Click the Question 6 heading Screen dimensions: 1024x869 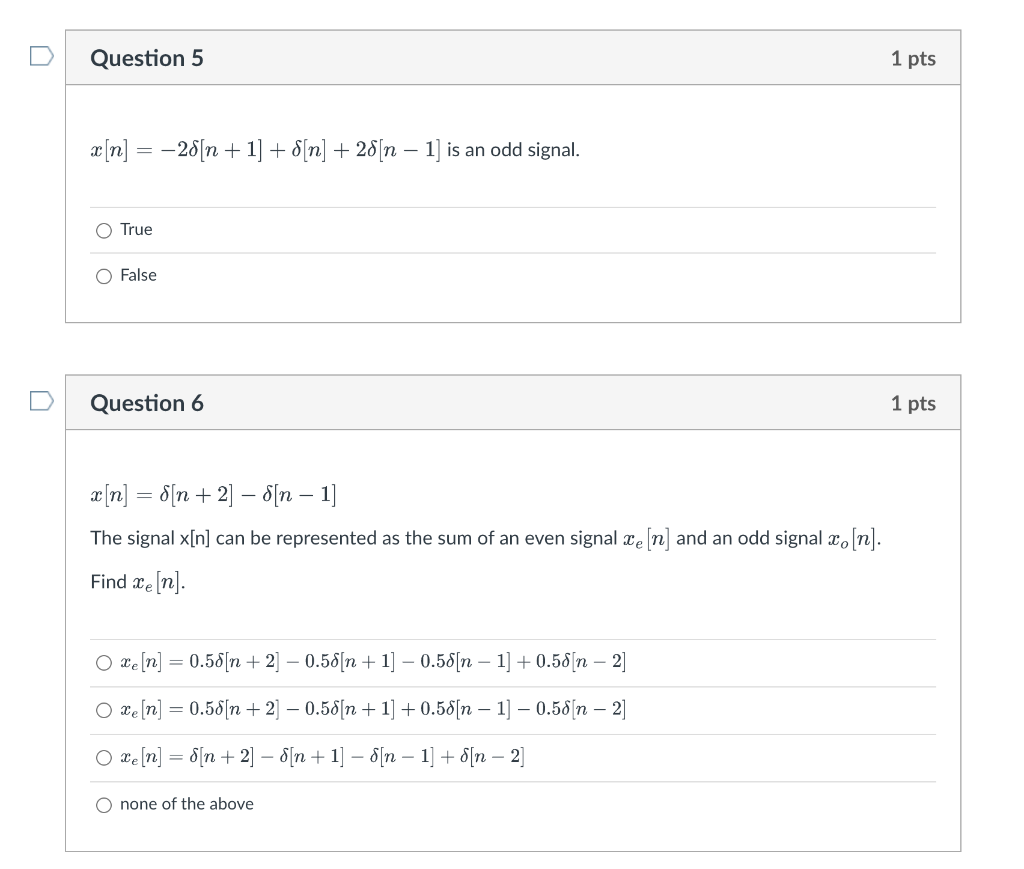[147, 403]
